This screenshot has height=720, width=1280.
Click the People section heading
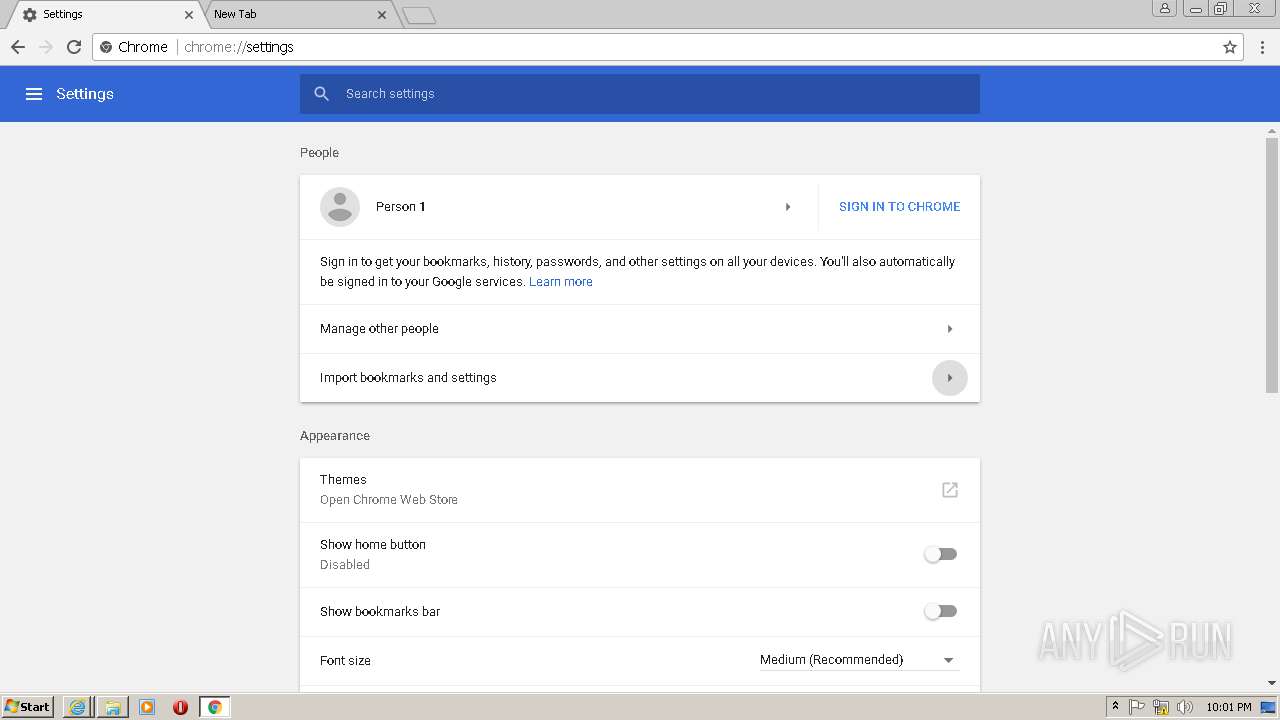pos(319,153)
